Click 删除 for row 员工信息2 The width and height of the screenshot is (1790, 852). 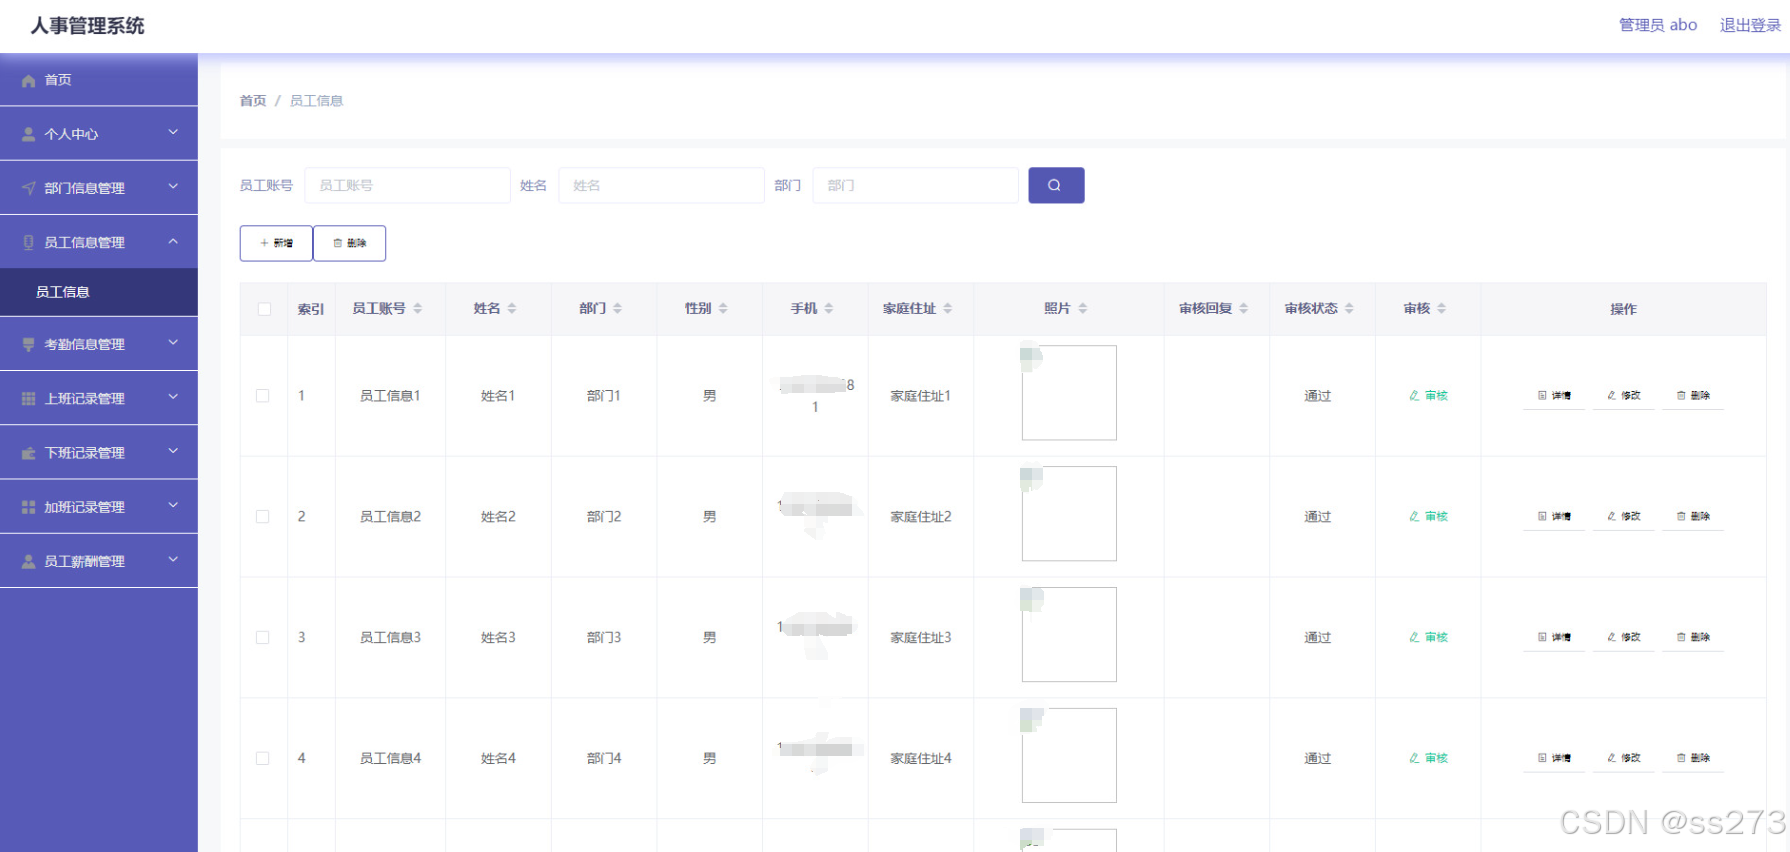pos(1693,517)
